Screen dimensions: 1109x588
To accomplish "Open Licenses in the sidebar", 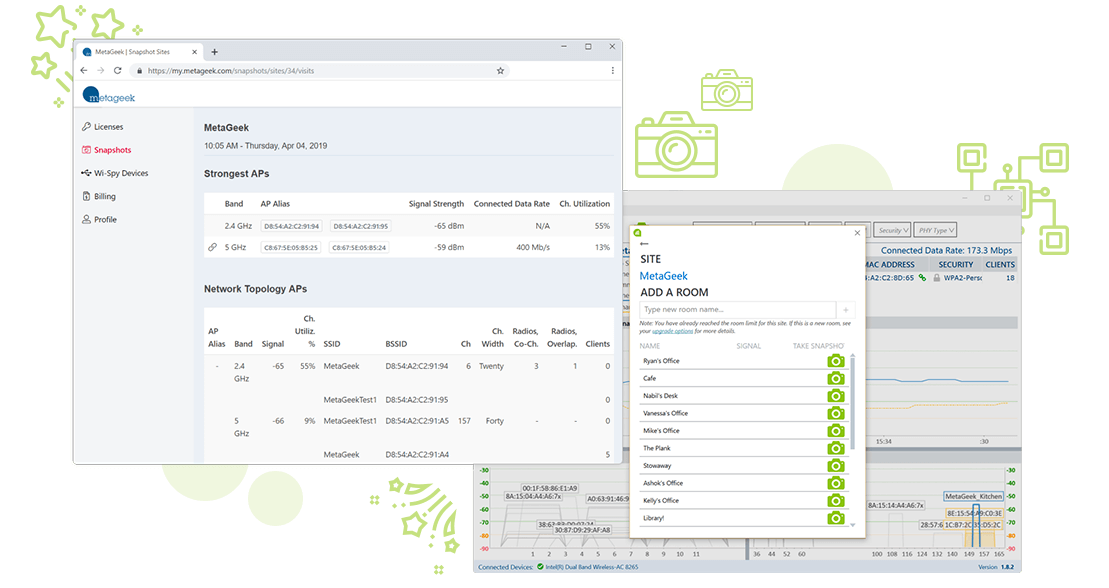I will (x=103, y=127).
